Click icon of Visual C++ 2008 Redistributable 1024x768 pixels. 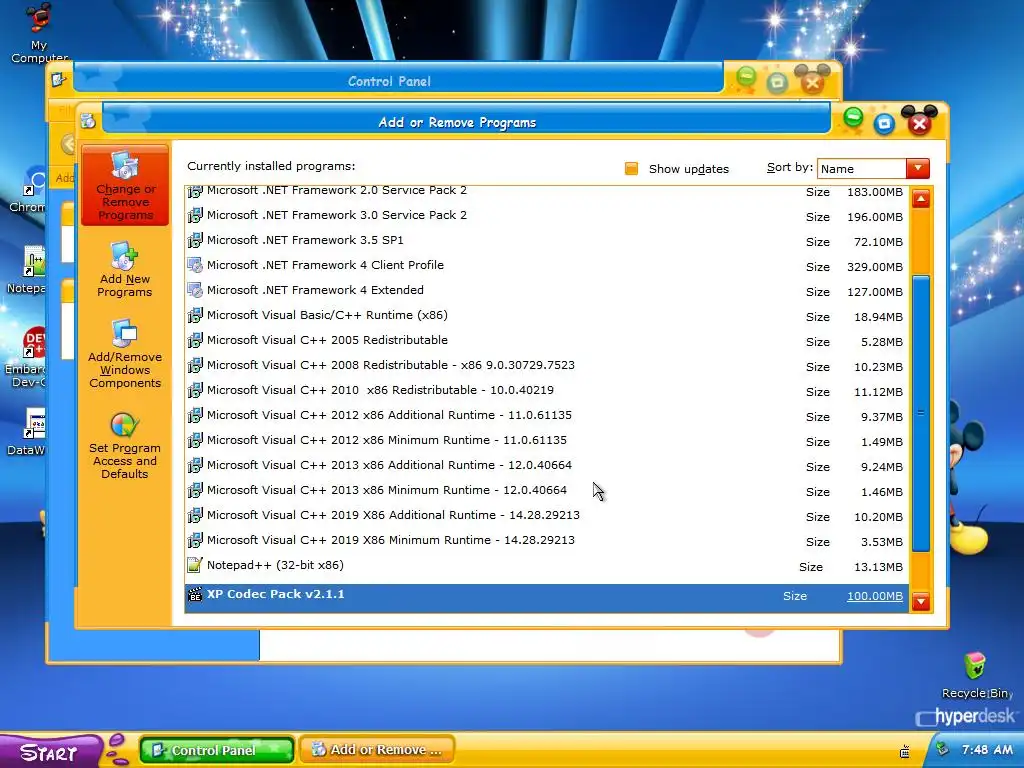click(195, 365)
